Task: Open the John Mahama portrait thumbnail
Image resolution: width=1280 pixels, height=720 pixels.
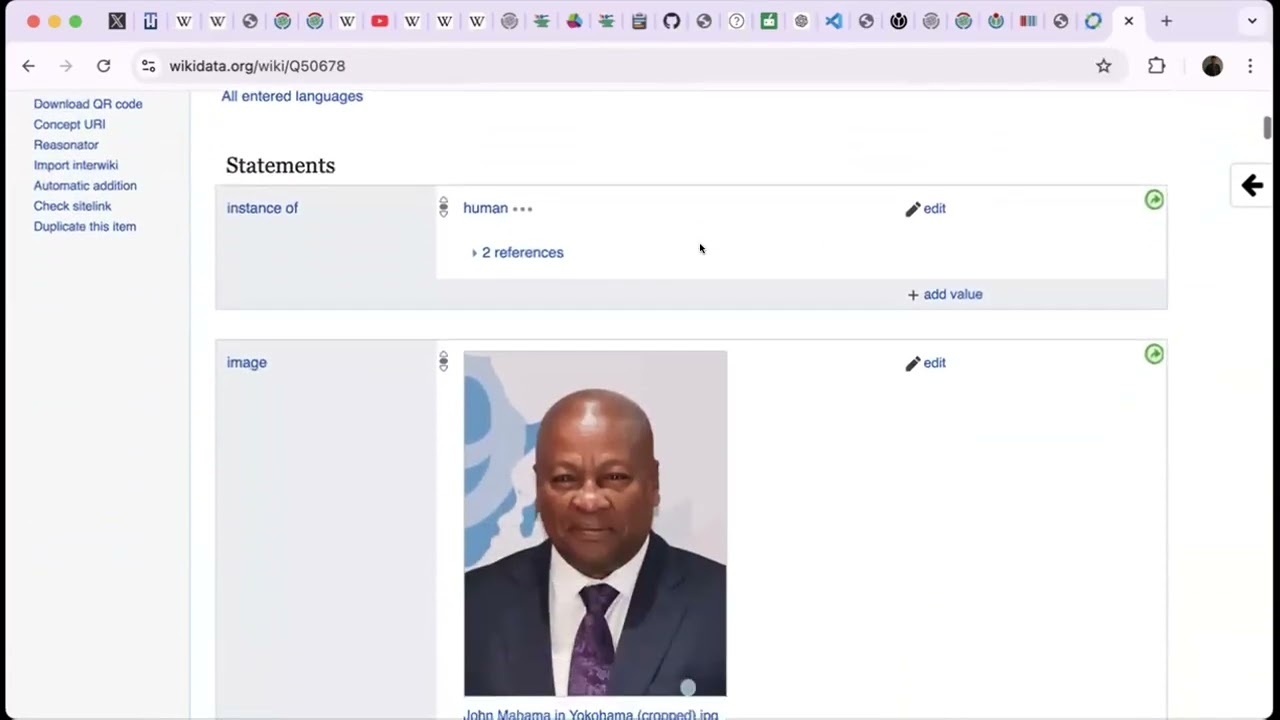Action: pyautogui.click(x=595, y=523)
